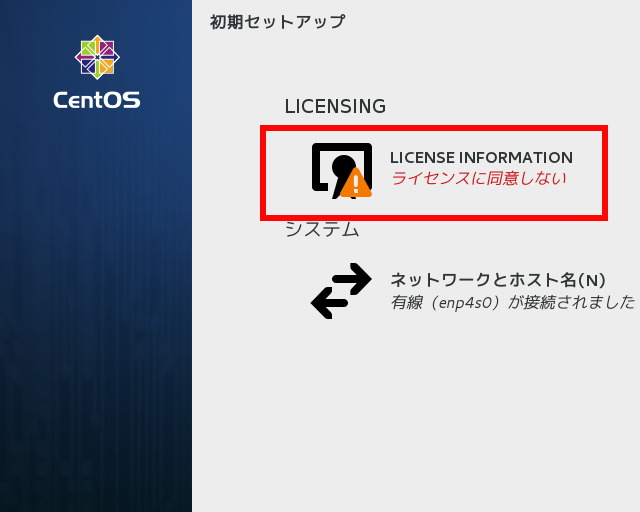Viewport: 640px width, 512px height.
Task: Click the 有線（enp4s0）connection status text
Action: pyautogui.click(x=512, y=302)
